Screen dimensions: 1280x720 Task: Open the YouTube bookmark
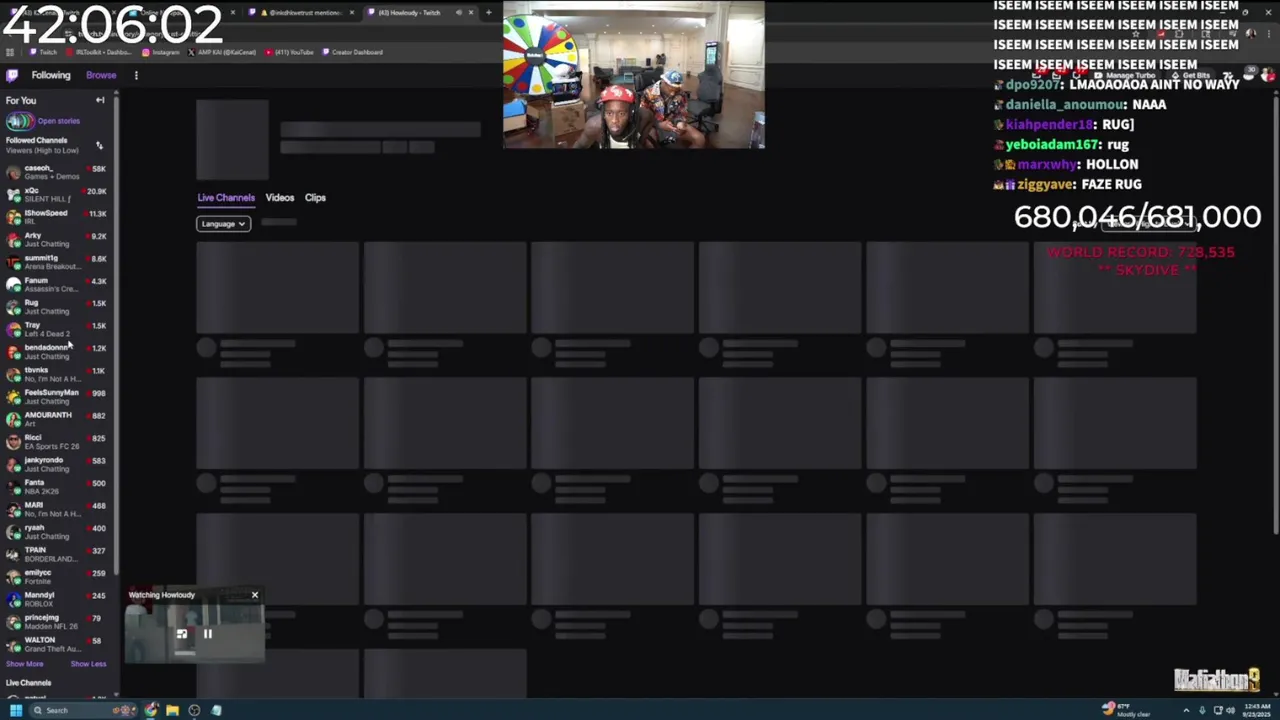pos(290,52)
